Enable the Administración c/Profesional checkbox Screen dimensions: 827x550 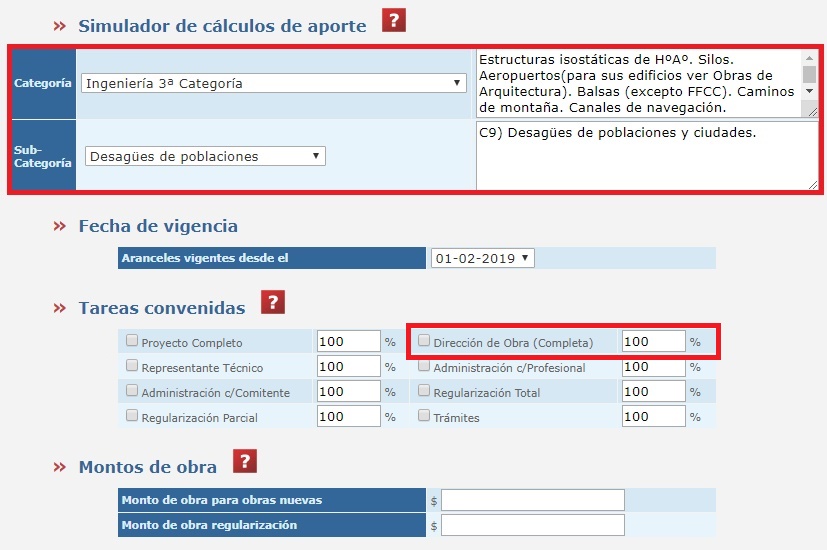424,366
